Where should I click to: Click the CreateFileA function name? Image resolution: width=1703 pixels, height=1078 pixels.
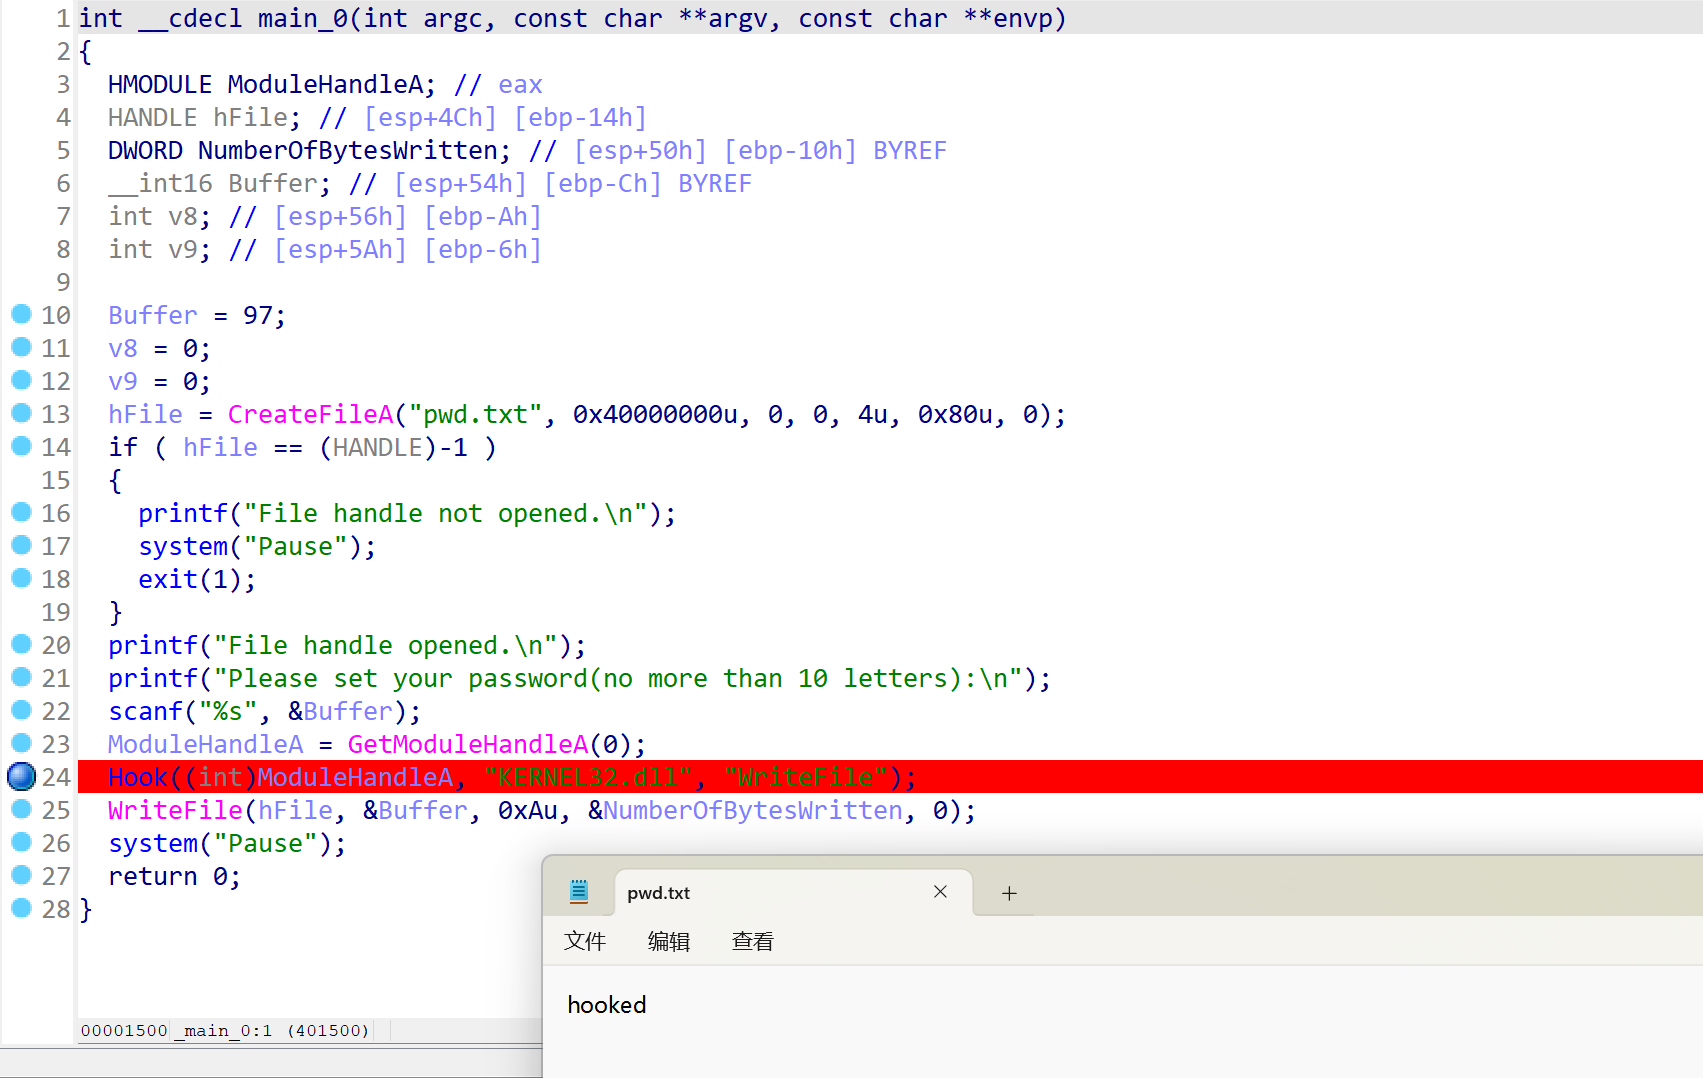tap(310, 414)
